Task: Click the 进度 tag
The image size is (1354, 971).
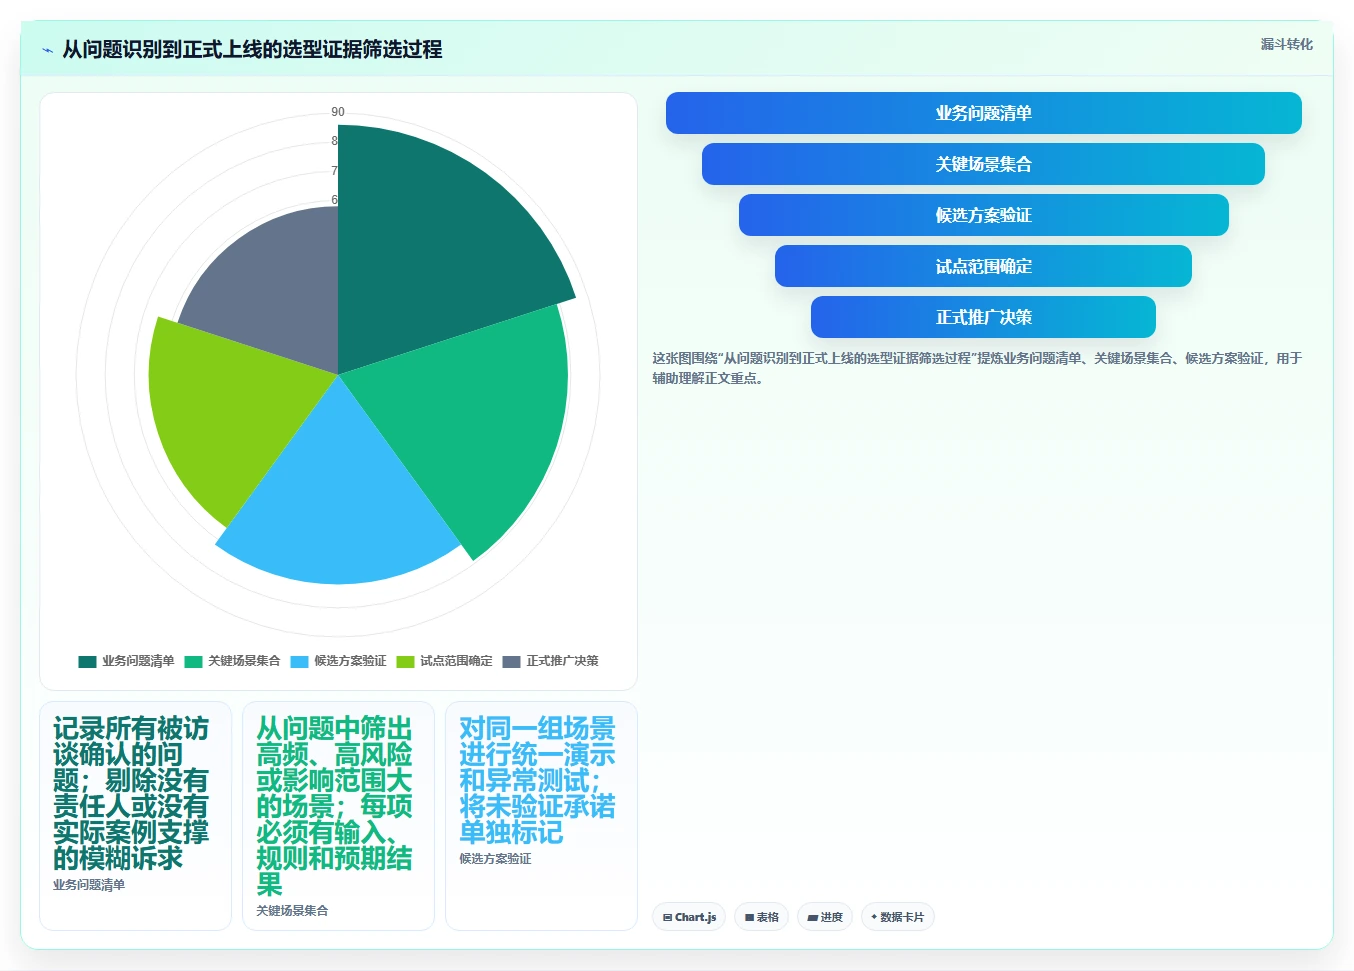Action: pos(825,917)
